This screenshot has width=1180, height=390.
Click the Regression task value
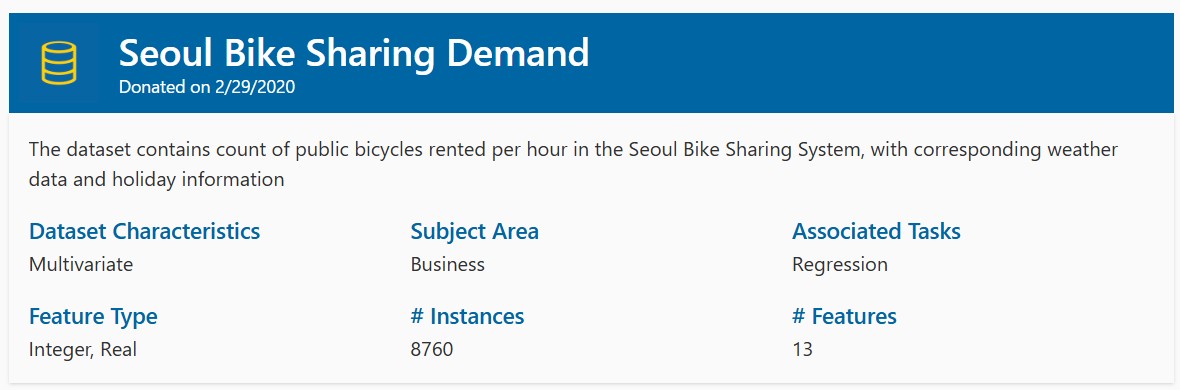pyautogui.click(x=840, y=264)
